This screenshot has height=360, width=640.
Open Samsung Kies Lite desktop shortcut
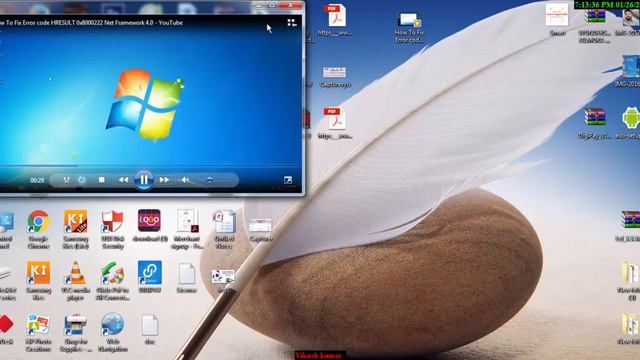point(76,229)
